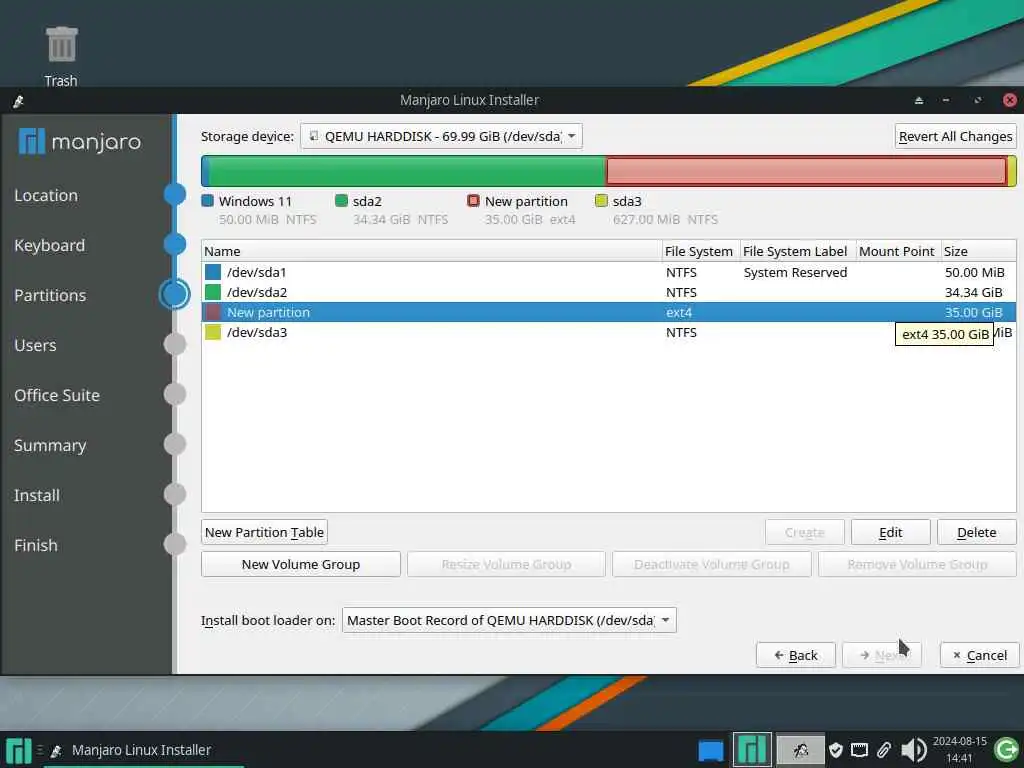Viewport: 1024px width, 768px height.
Task: Click the Size column header
Action: tap(978, 251)
